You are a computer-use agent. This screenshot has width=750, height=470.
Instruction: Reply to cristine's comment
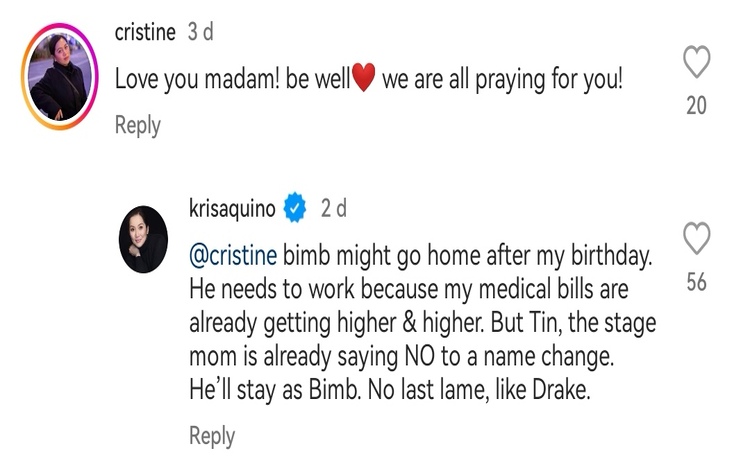click(137, 125)
